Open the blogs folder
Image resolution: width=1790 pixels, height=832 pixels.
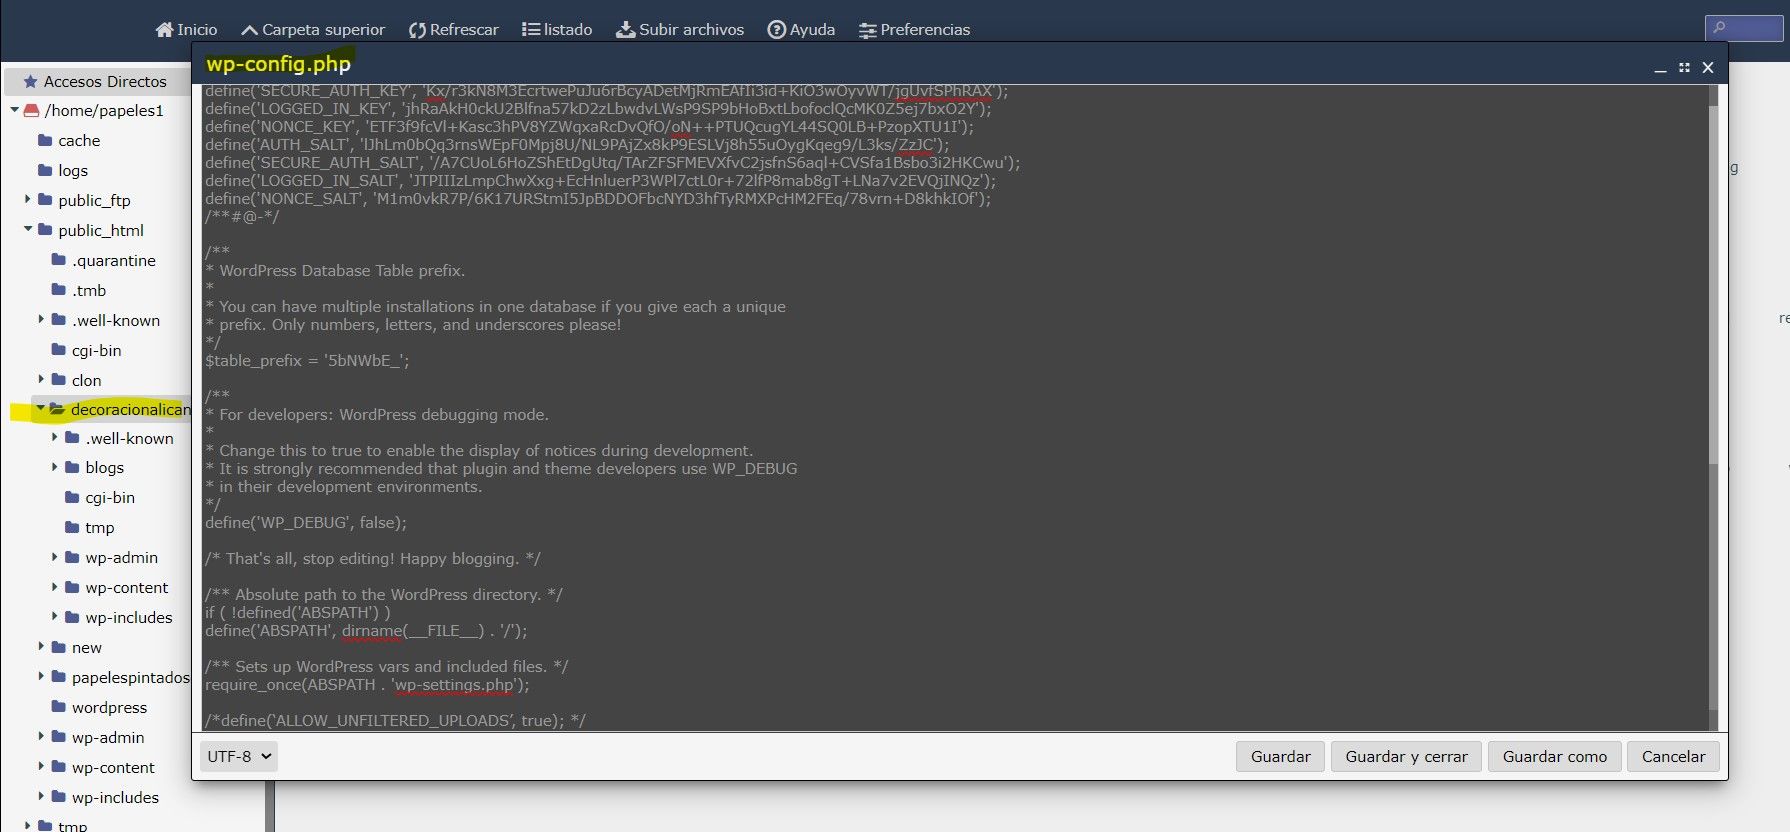95,467
